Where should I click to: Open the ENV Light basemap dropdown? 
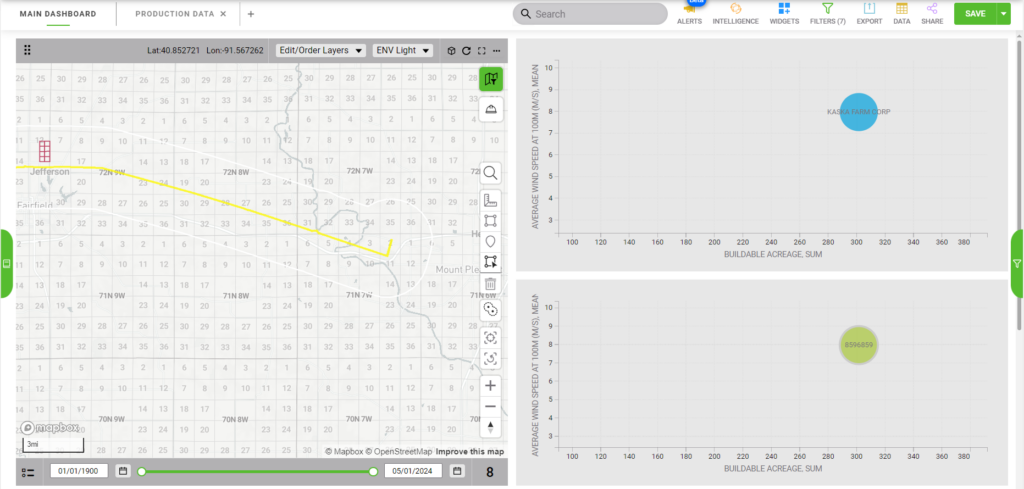coord(402,50)
